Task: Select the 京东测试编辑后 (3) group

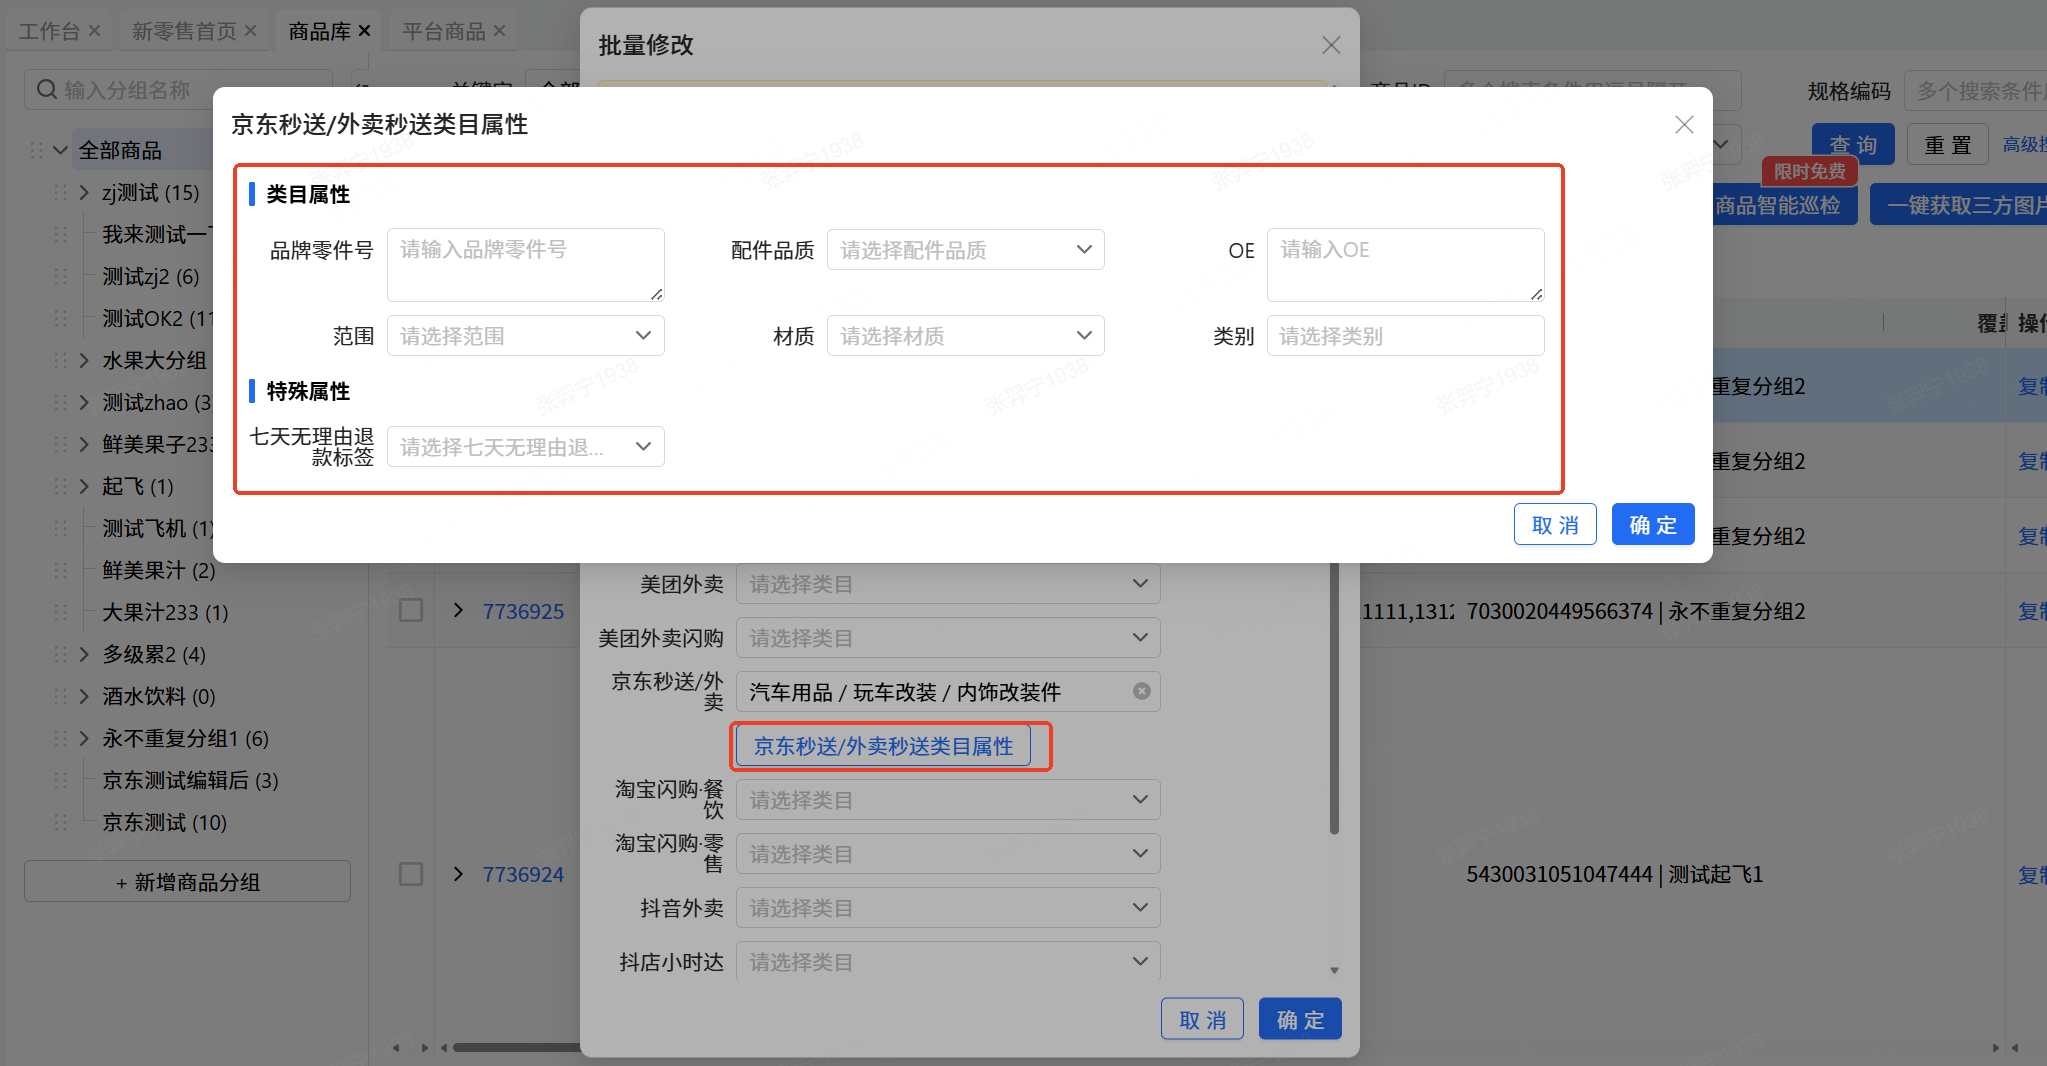Action: tap(190, 780)
